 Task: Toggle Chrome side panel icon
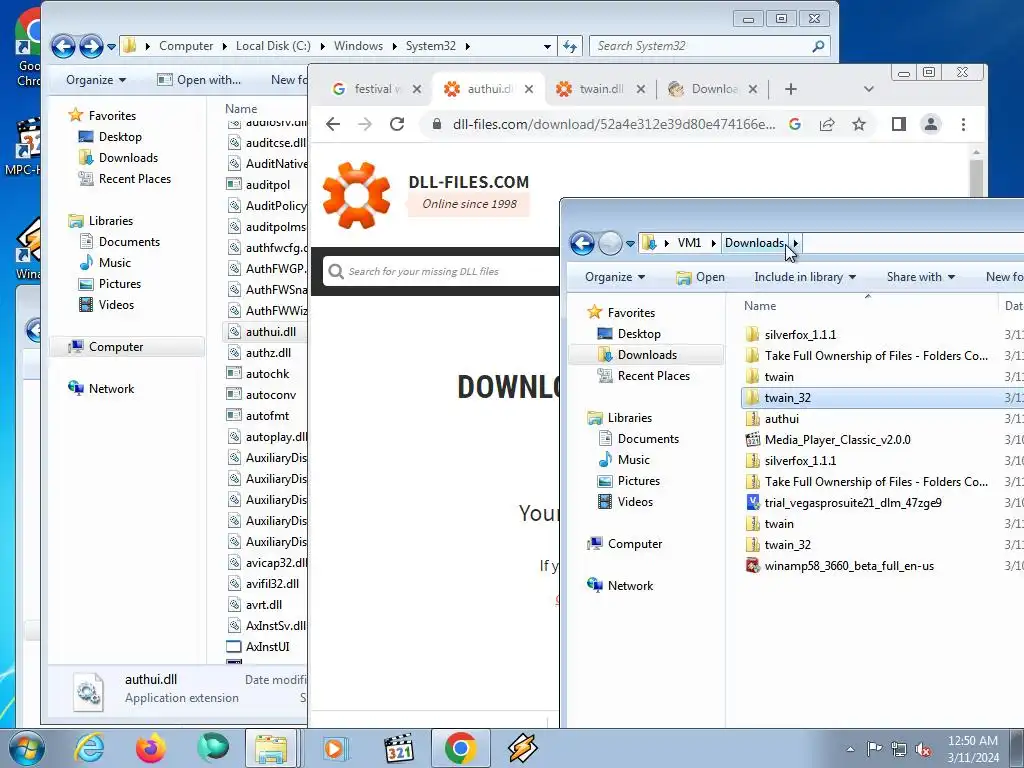pos(899,124)
